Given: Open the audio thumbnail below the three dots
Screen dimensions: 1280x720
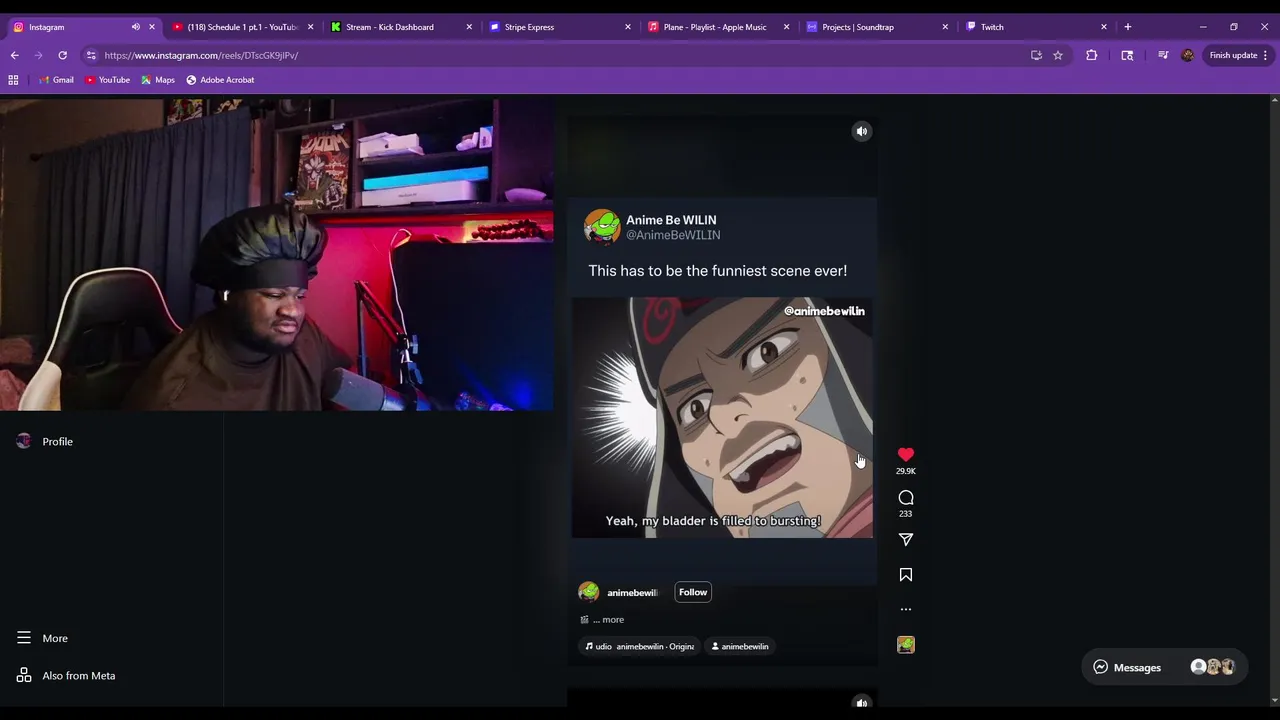Looking at the screenshot, I should click(905, 645).
